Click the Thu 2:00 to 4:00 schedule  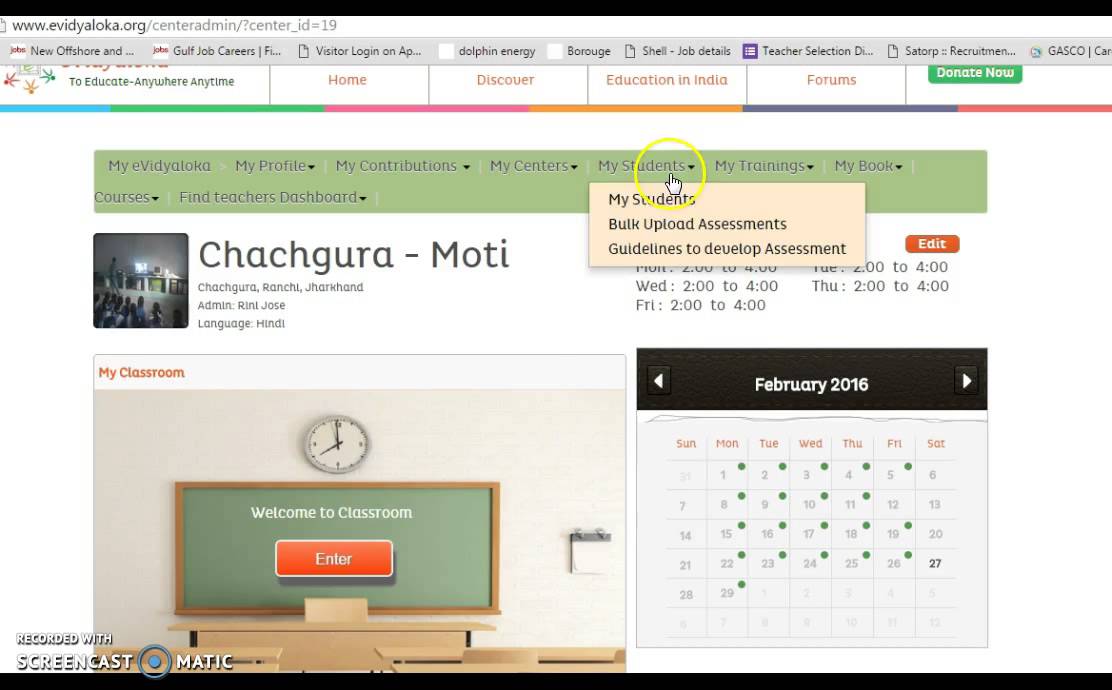pos(880,286)
